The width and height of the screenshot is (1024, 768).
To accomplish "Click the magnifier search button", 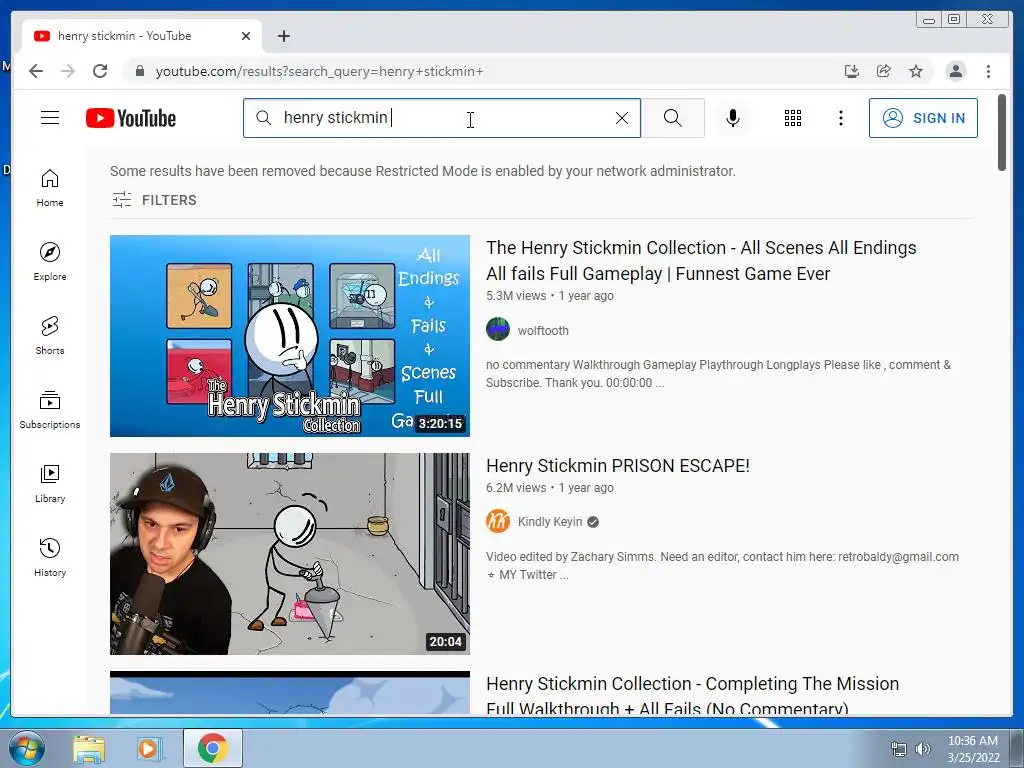I will (673, 118).
